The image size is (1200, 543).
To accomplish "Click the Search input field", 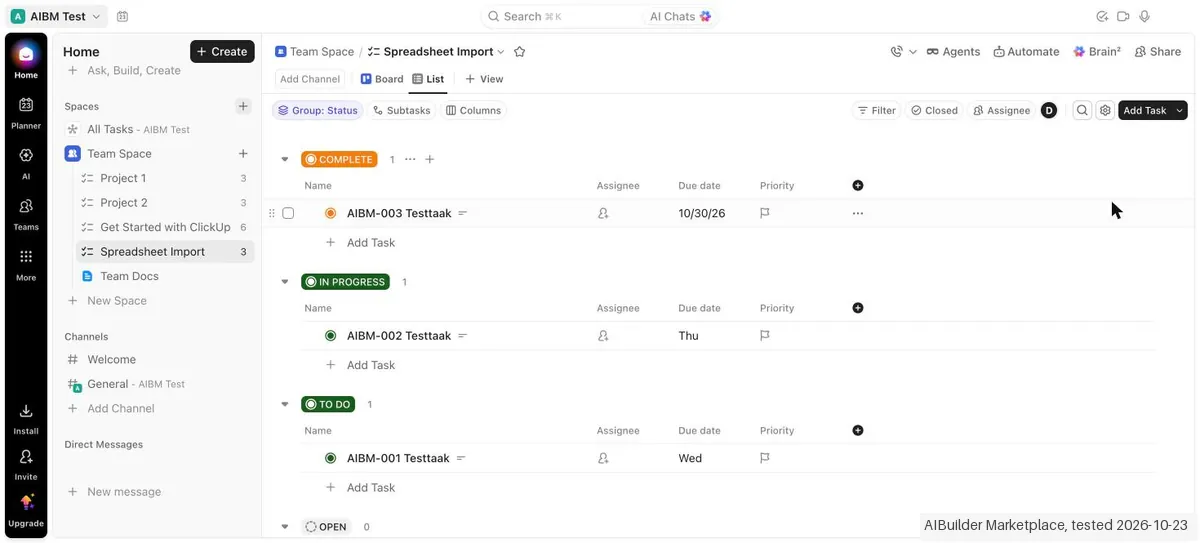I will 560,16.
